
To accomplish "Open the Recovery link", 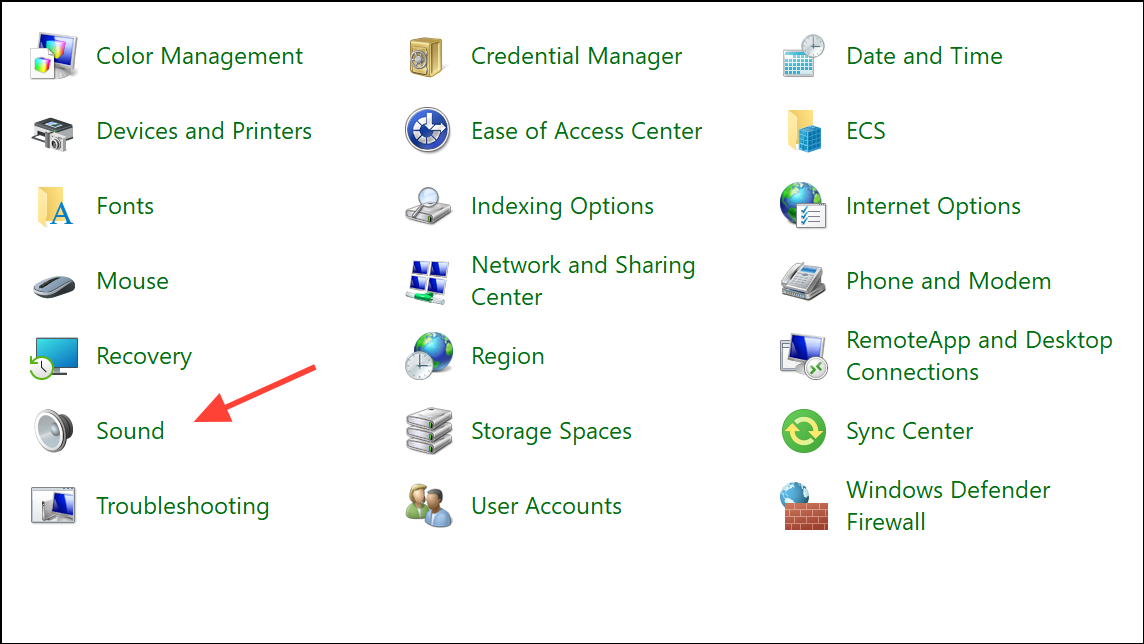I will [143, 356].
